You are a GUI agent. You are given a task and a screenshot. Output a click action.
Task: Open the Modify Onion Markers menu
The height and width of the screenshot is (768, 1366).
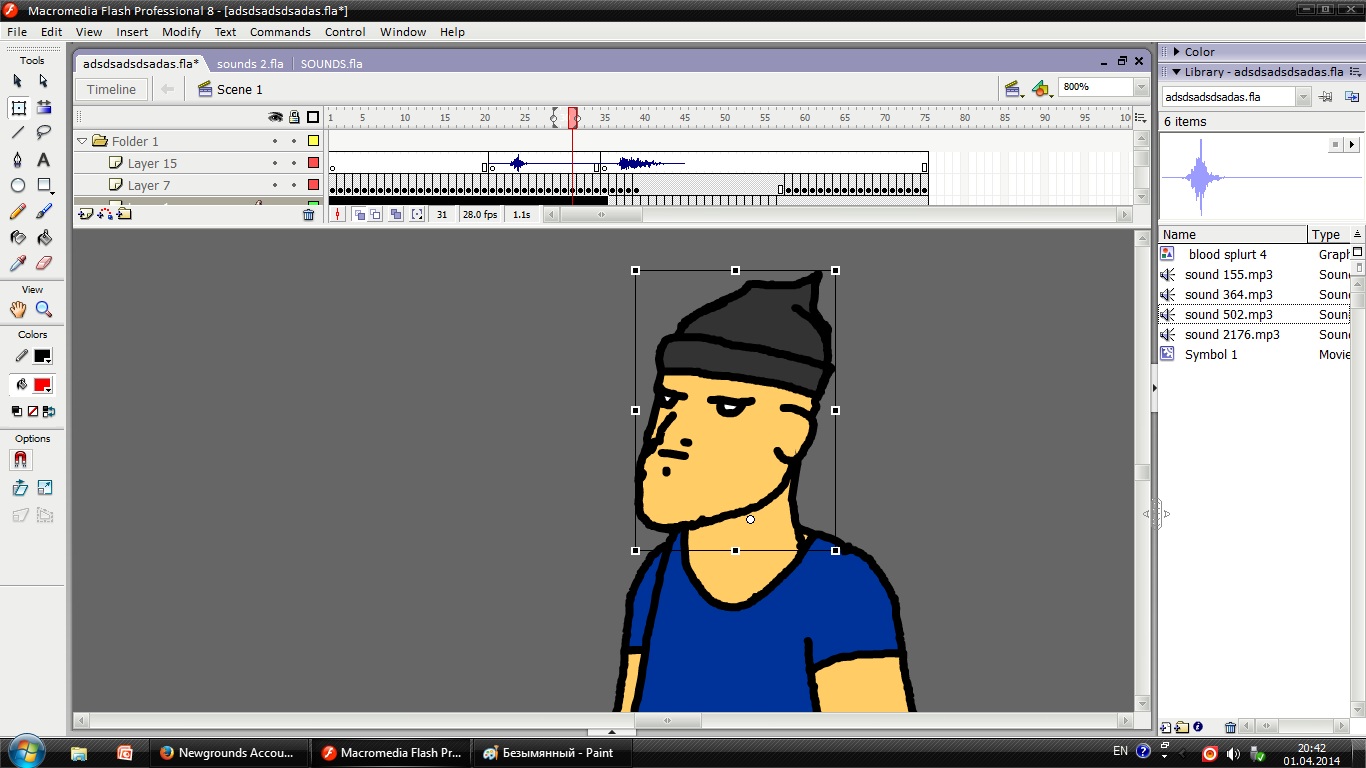coord(417,214)
